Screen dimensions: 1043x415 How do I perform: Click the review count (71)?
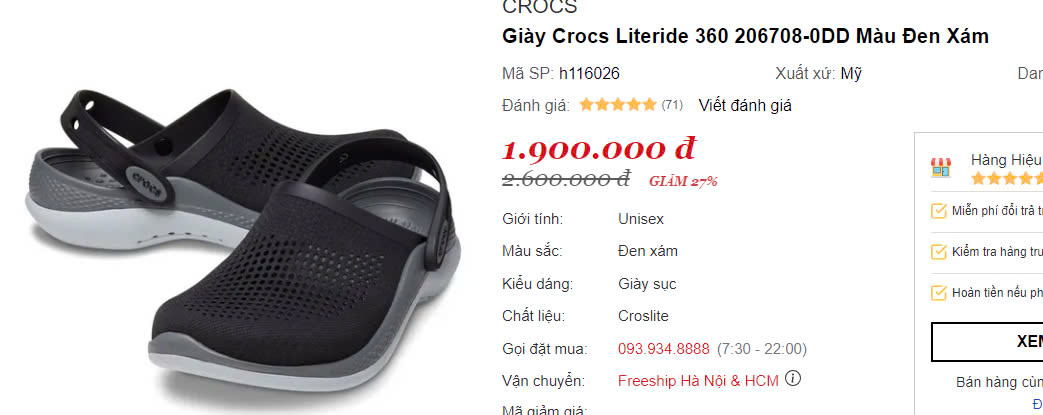[672, 105]
